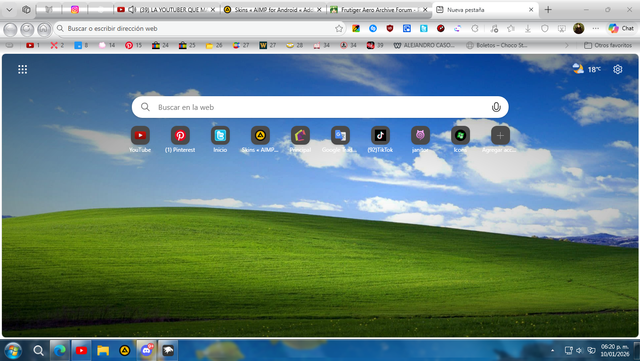Open Discord from the taskbar
The width and height of the screenshot is (640, 361).
pyautogui.click(x=147, y=350)
